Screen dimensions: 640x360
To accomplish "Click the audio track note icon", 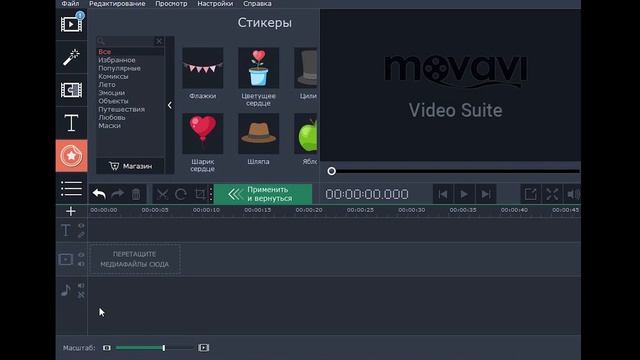I will click(66, 290).
